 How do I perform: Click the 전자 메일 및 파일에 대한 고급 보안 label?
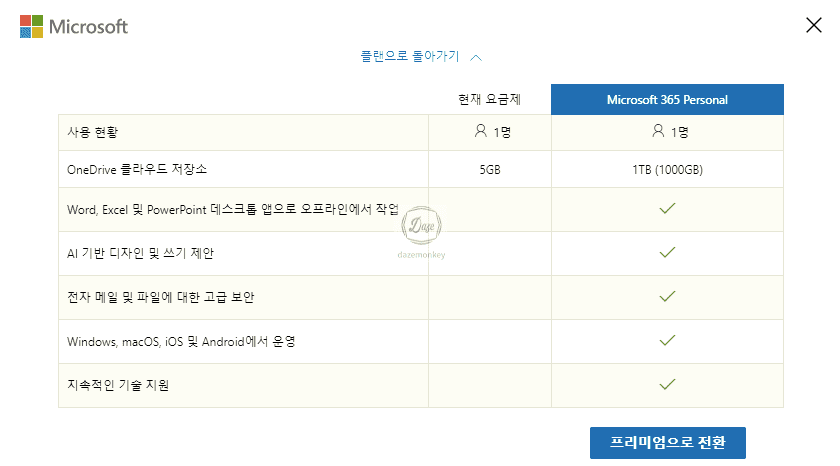click(x=160, y=297)
